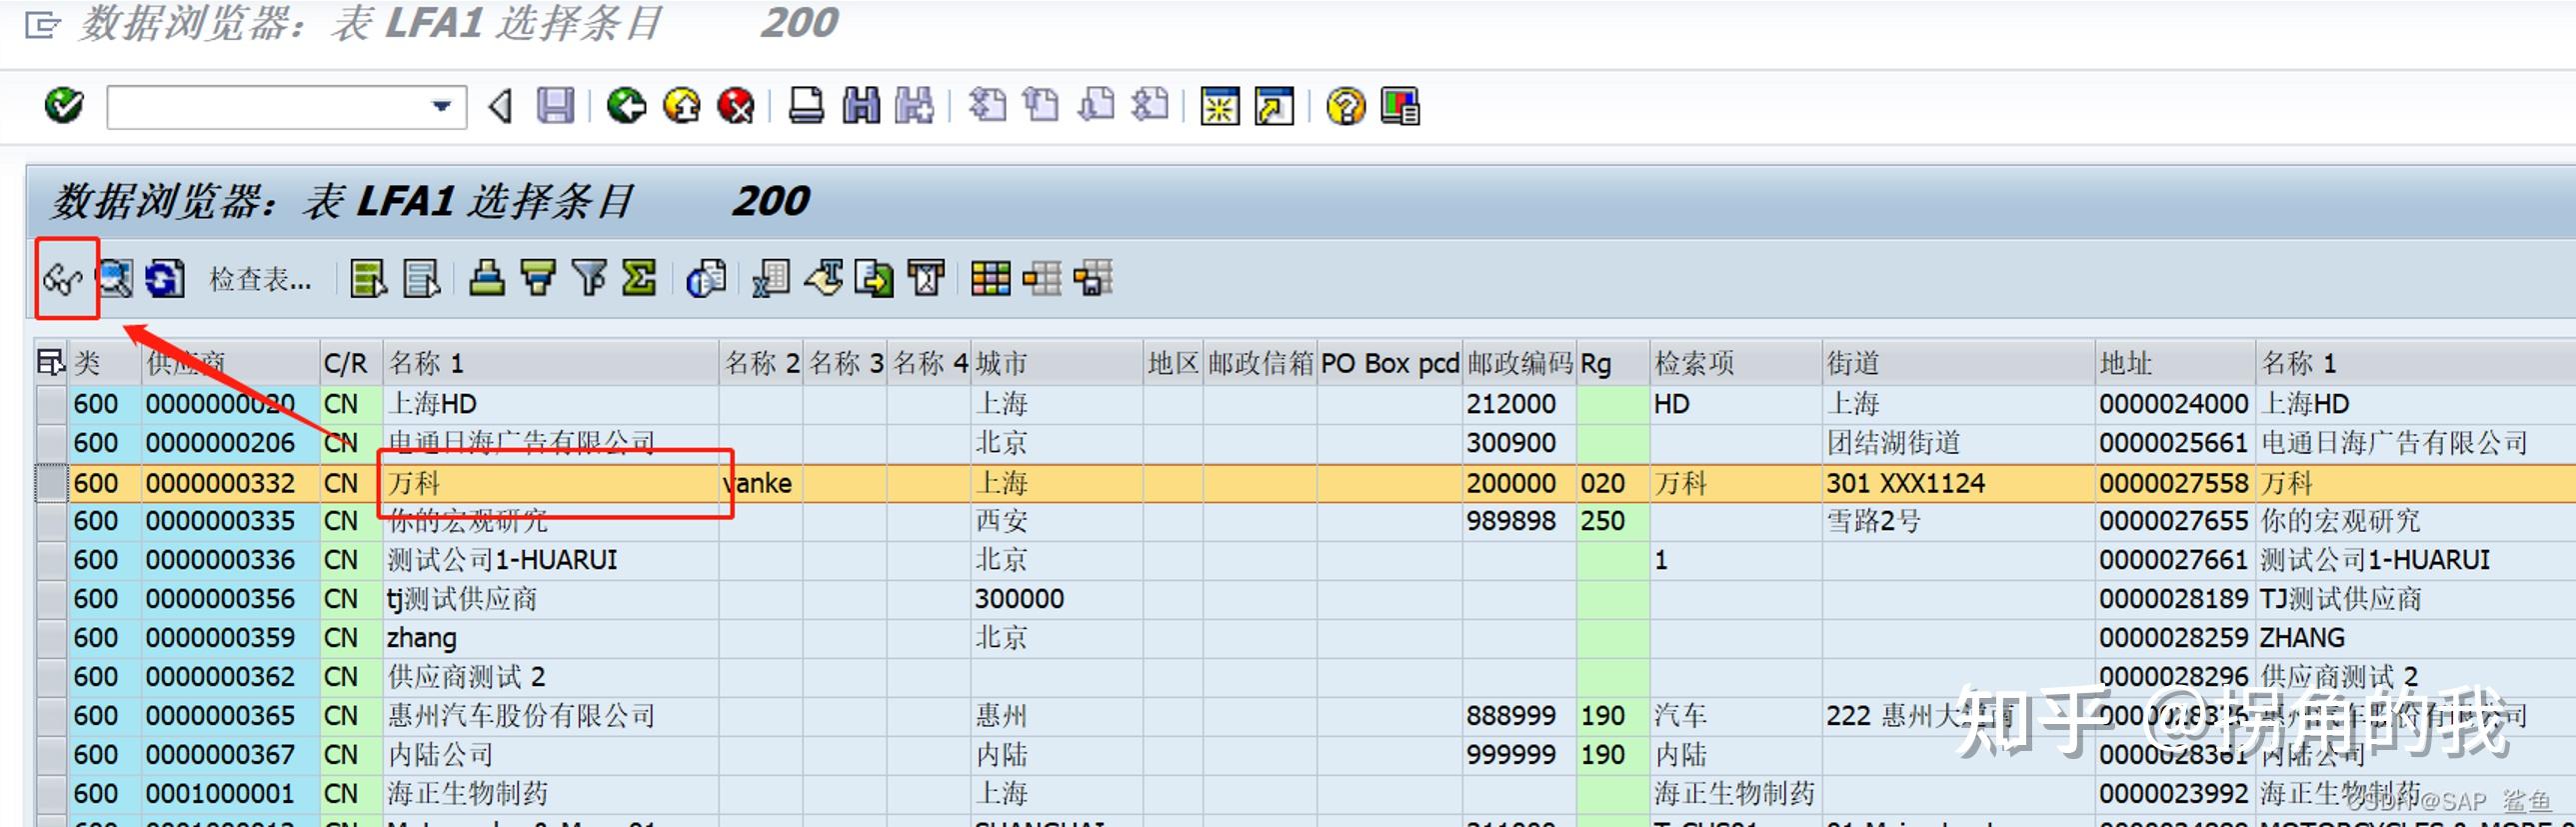Change layout with the colored grid icon
This screenshot has height=827, width=2576.
click(x=991, y=279)
